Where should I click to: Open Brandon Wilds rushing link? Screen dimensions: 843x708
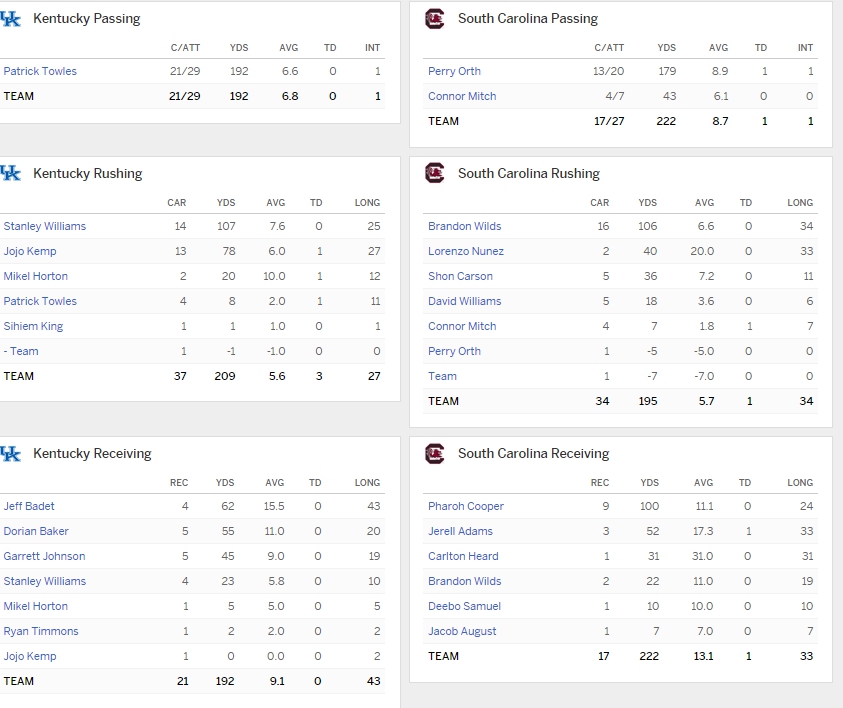coord(465,226)
